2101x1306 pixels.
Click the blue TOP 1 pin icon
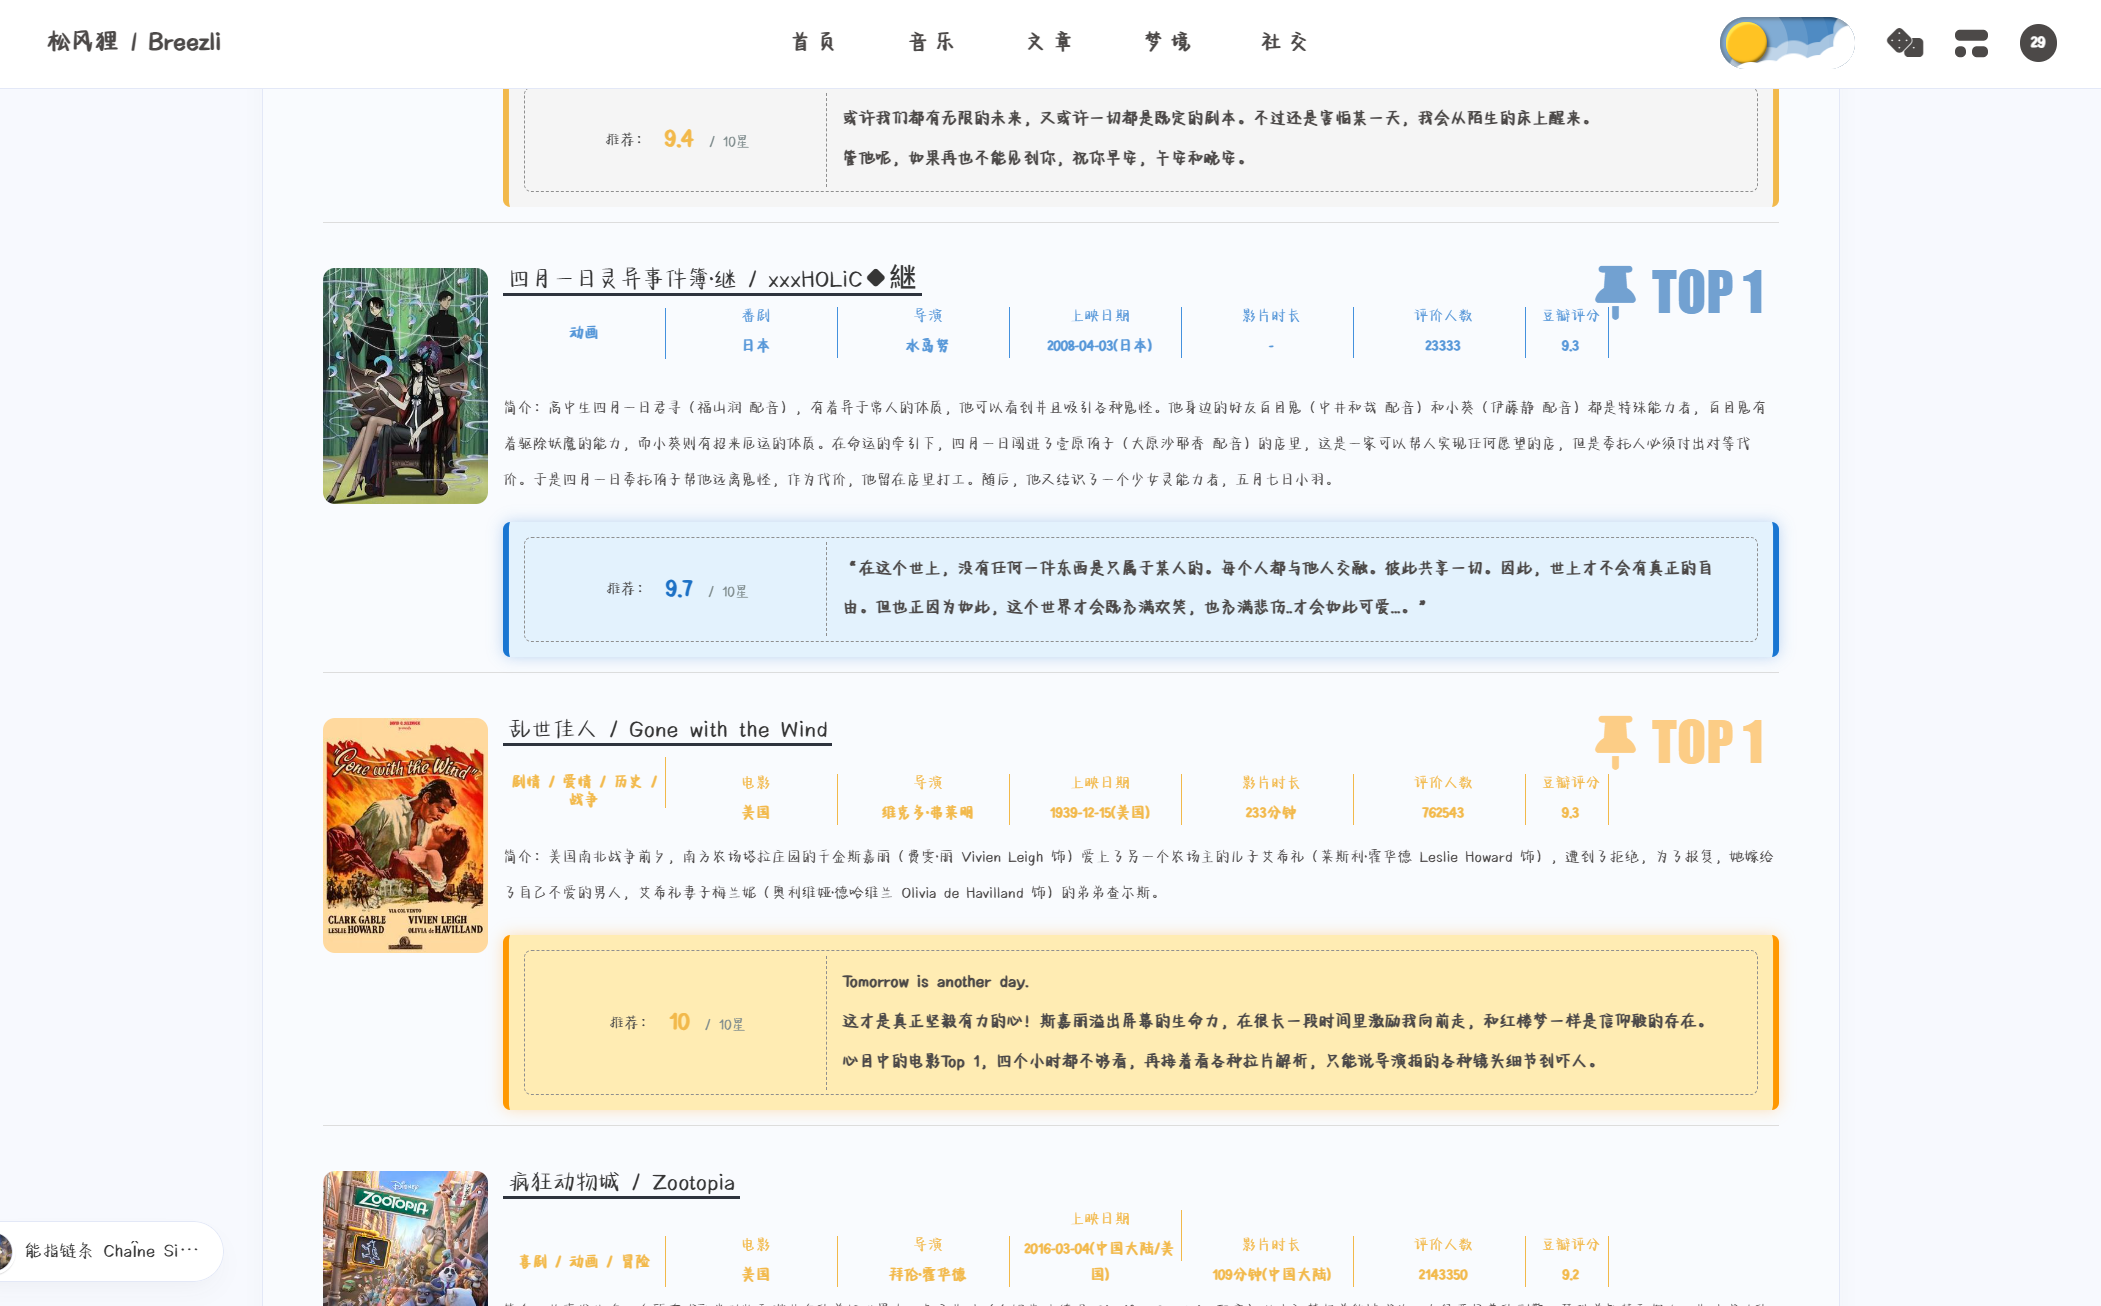point(1614,289)
